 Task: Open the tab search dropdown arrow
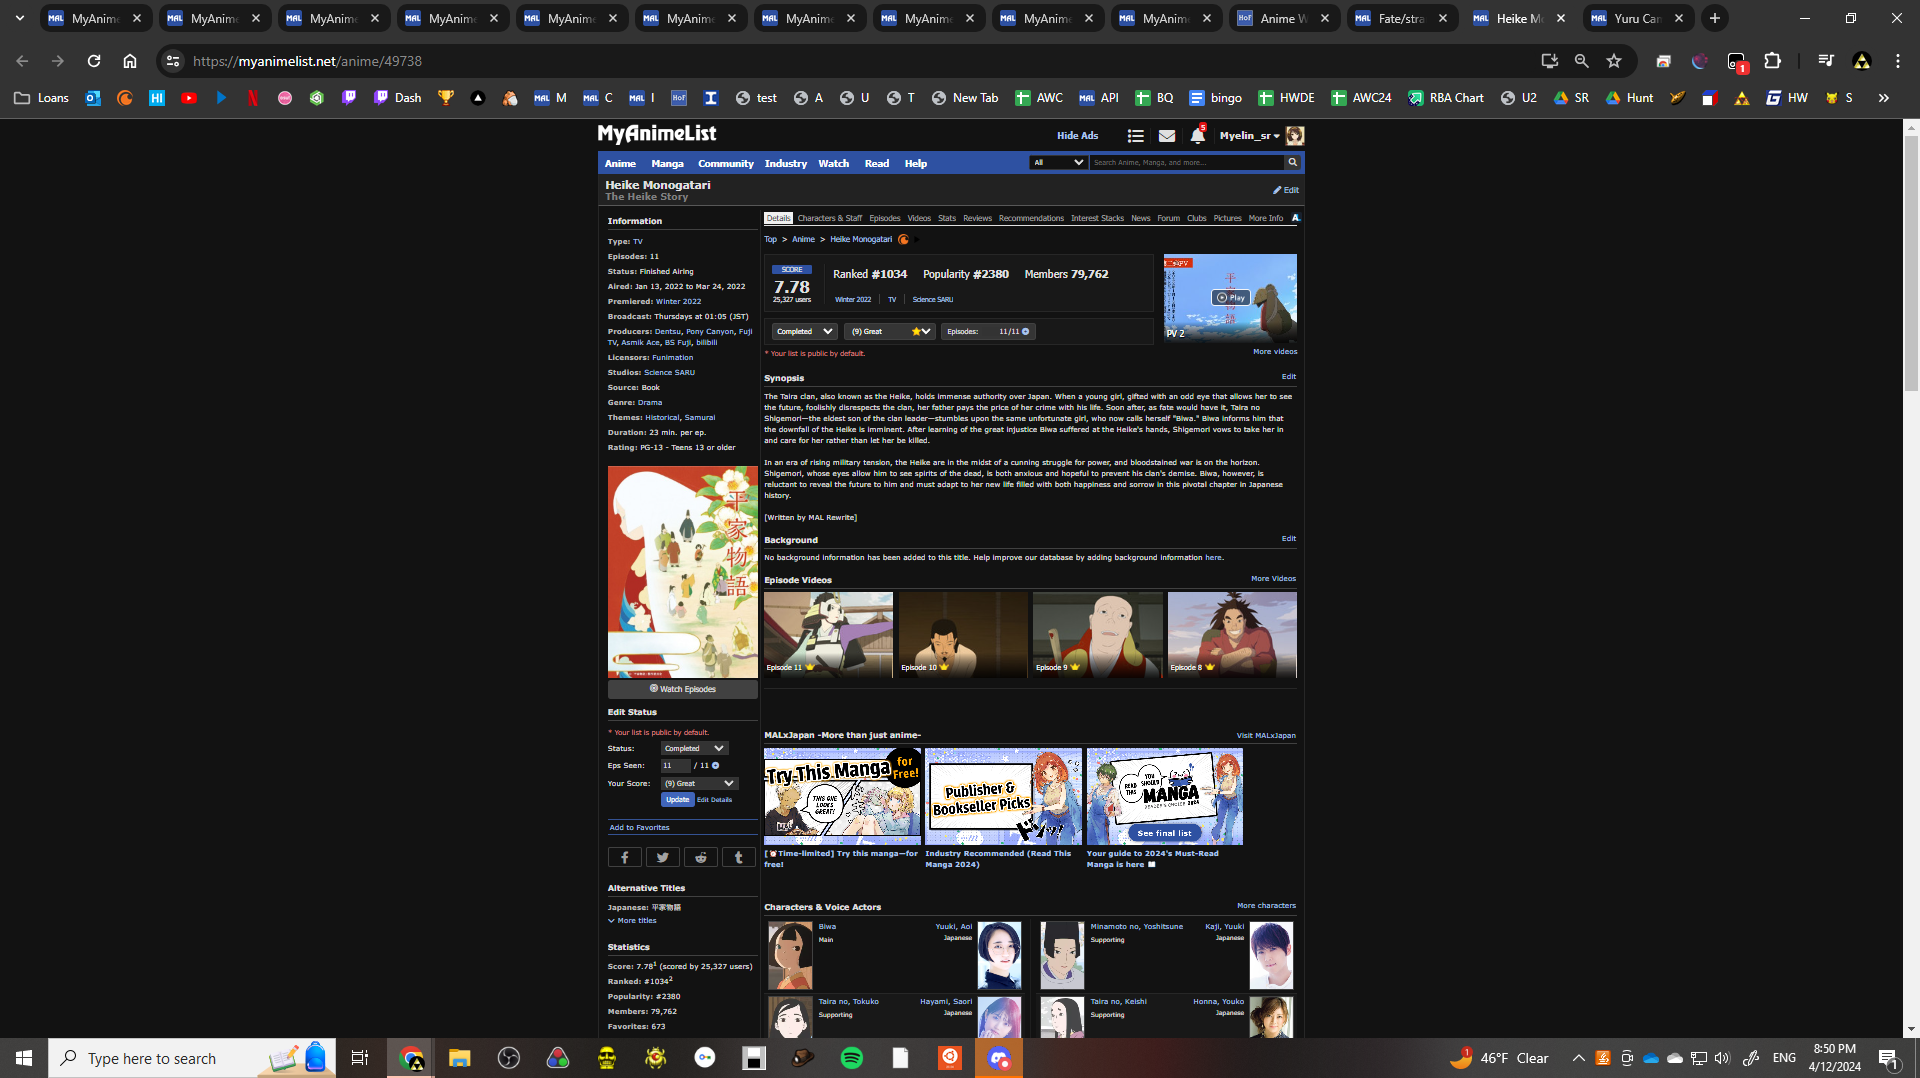pos(20,18)
